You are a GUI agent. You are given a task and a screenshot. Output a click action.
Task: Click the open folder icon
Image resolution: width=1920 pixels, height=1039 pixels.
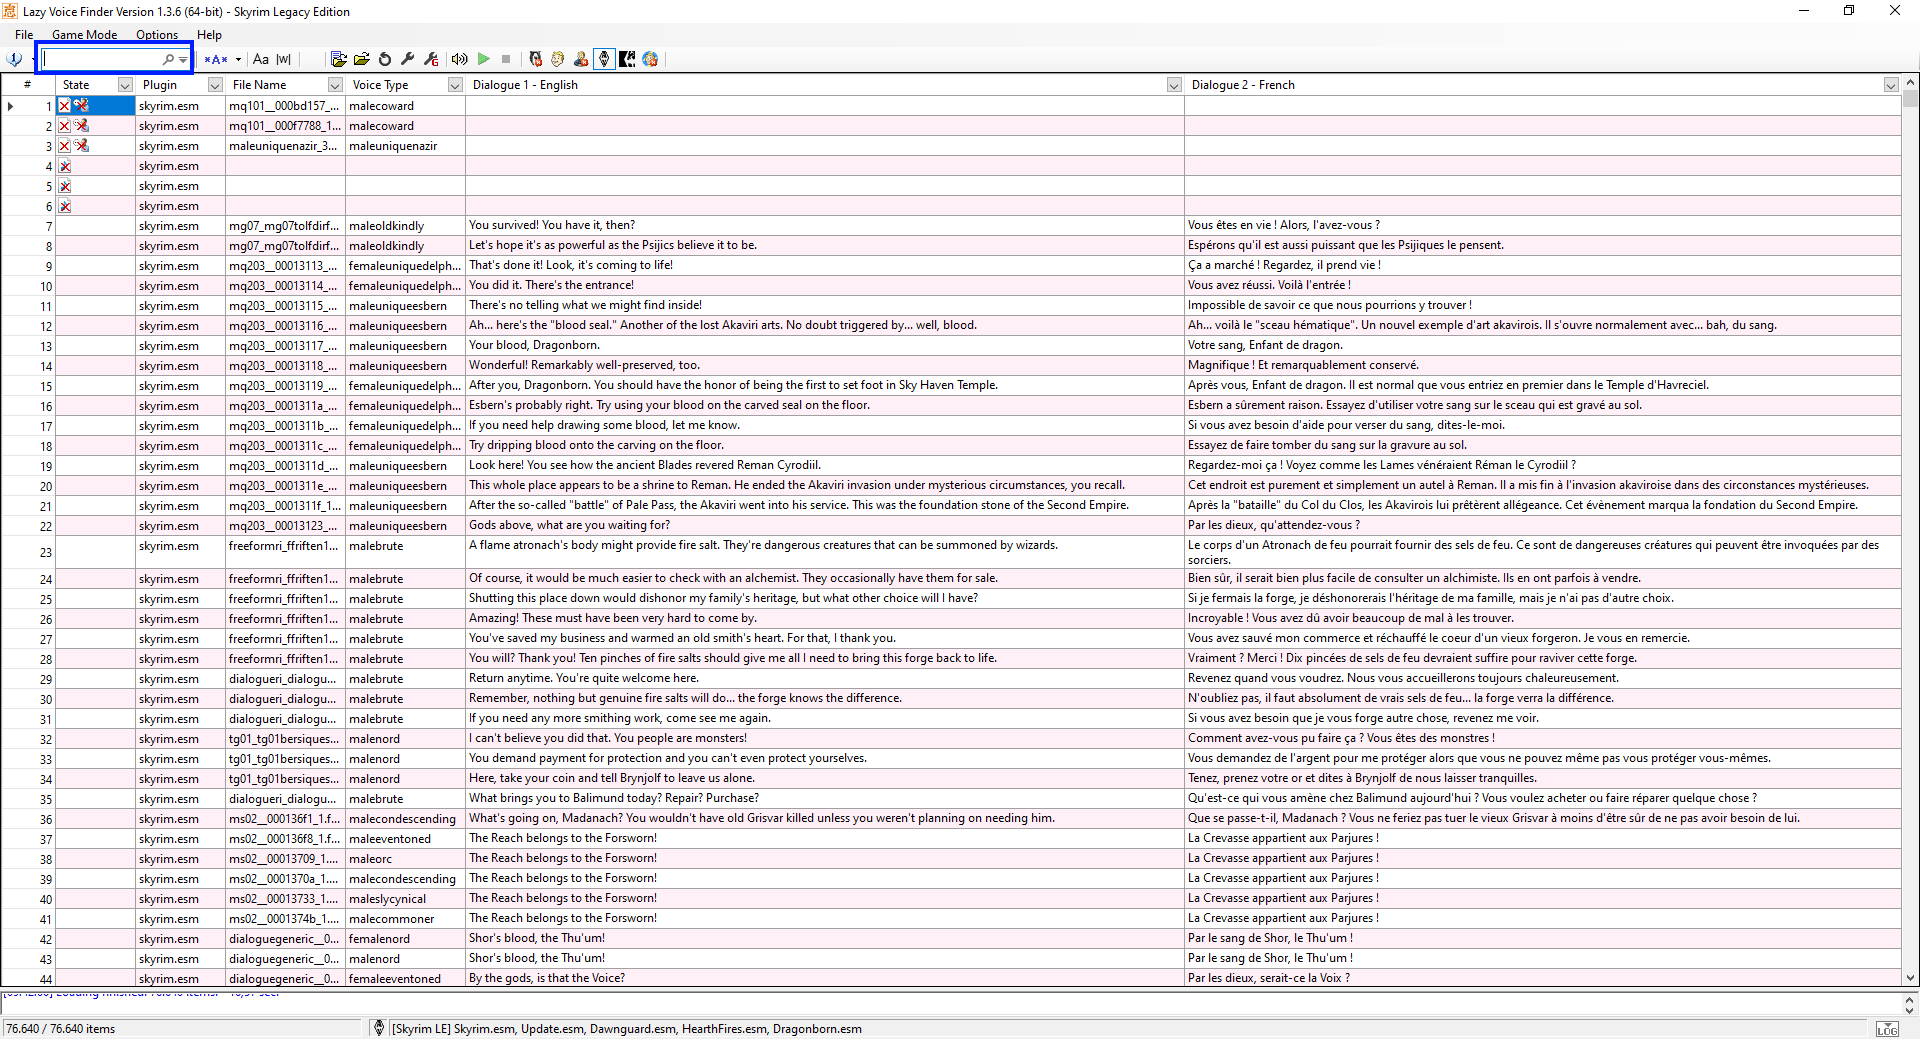(x=362, y=59)
